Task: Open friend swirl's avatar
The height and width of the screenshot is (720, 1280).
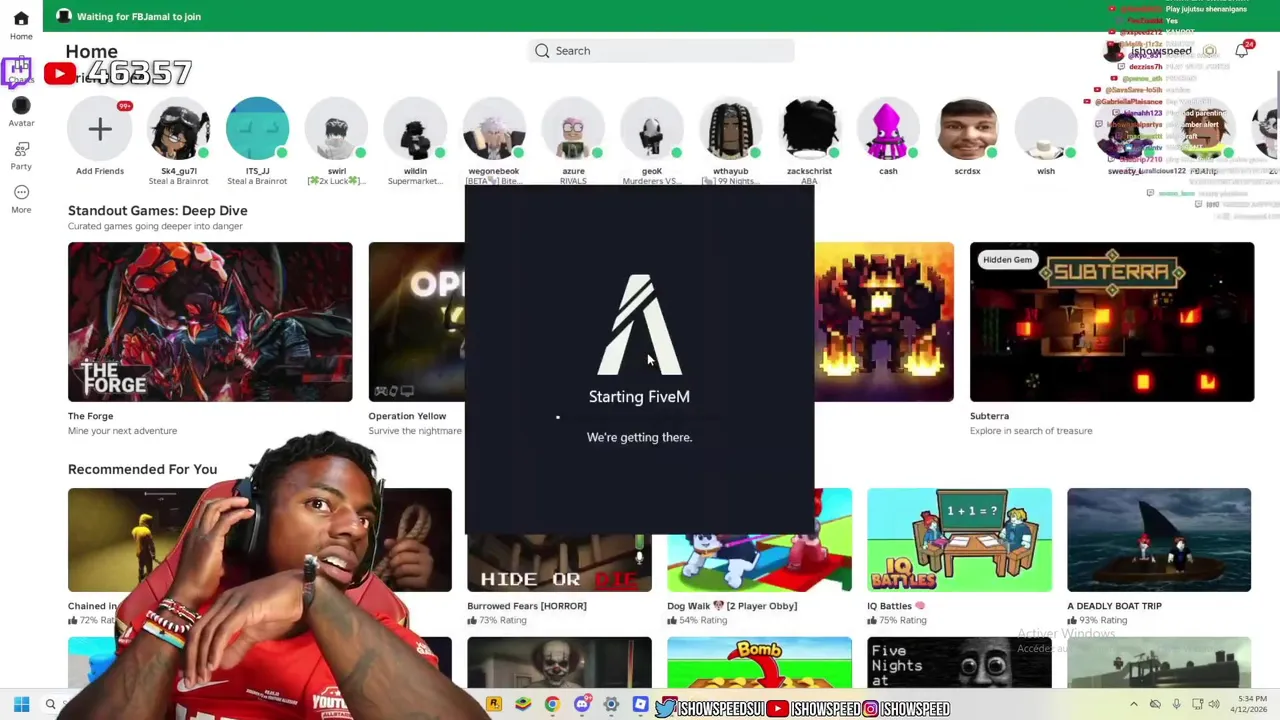Action: tap(336, 129)
